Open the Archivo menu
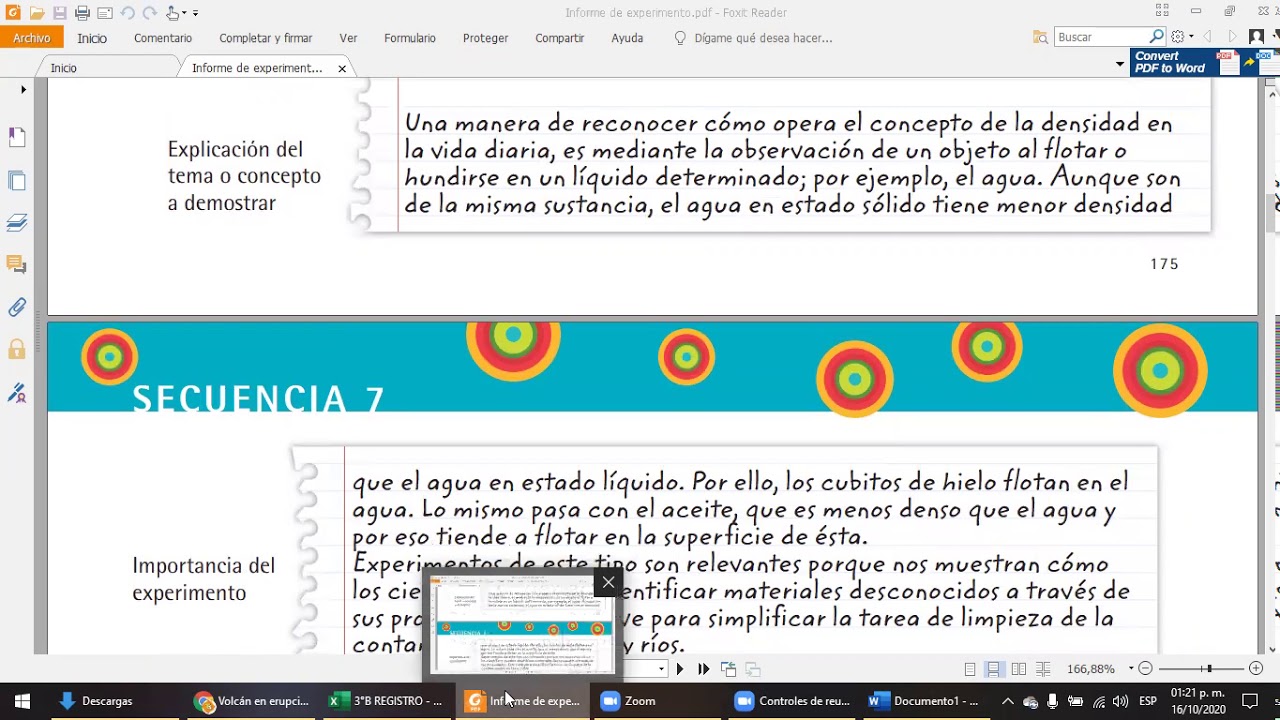 (x=32, y=38)
